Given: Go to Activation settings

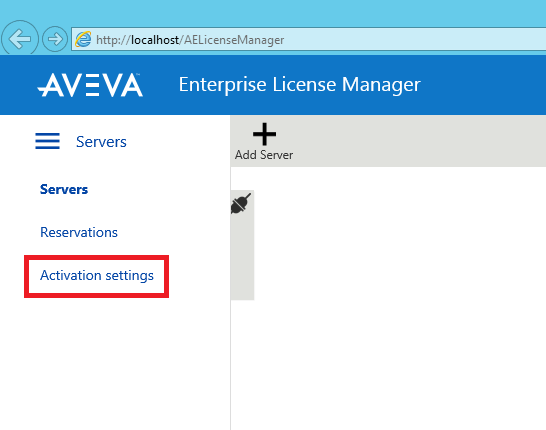Looking at the screenshot, I should (x=97, y=275).
